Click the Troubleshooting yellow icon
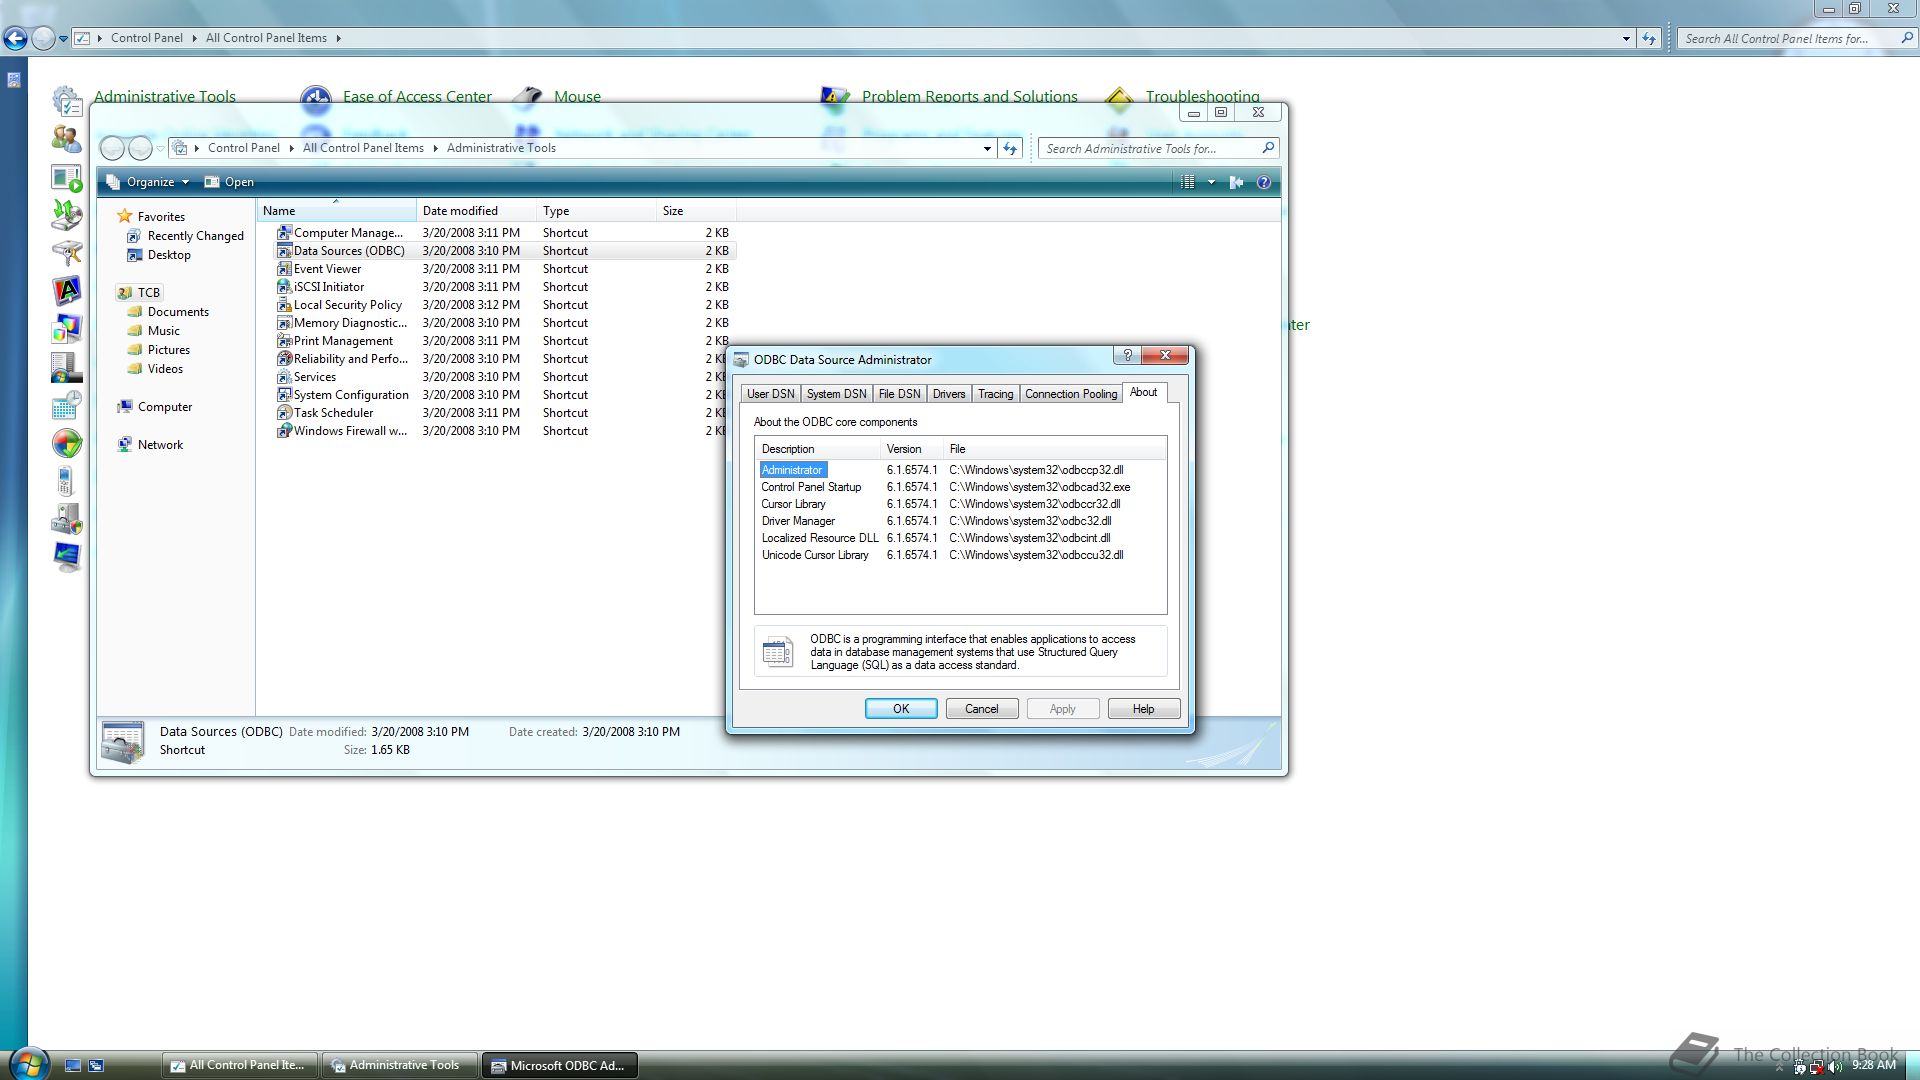 (x=1119, y=98)
